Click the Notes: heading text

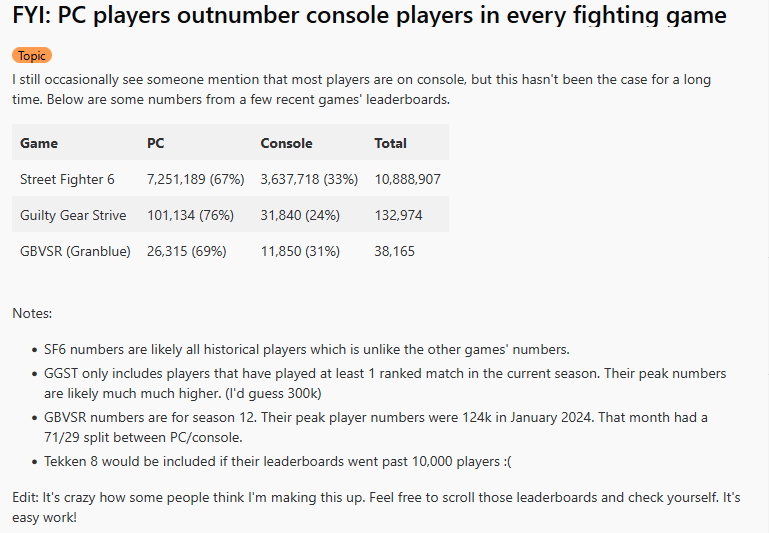pyautogui.click(x=32, y=313)
